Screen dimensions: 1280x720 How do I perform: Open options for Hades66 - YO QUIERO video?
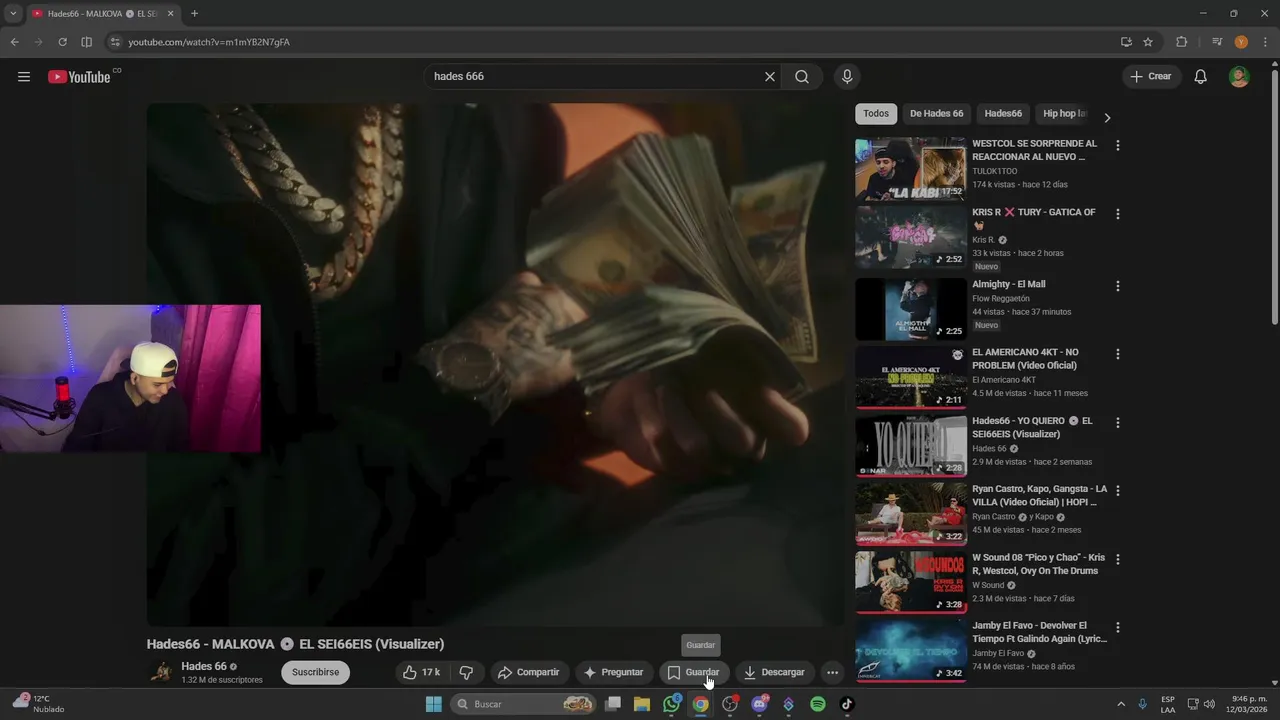[1117, 423]
